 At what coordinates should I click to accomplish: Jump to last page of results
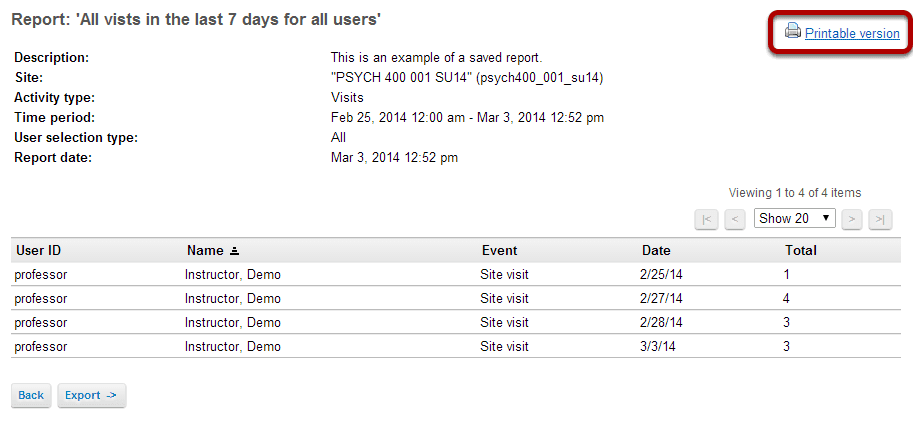(x=880, y=220)
